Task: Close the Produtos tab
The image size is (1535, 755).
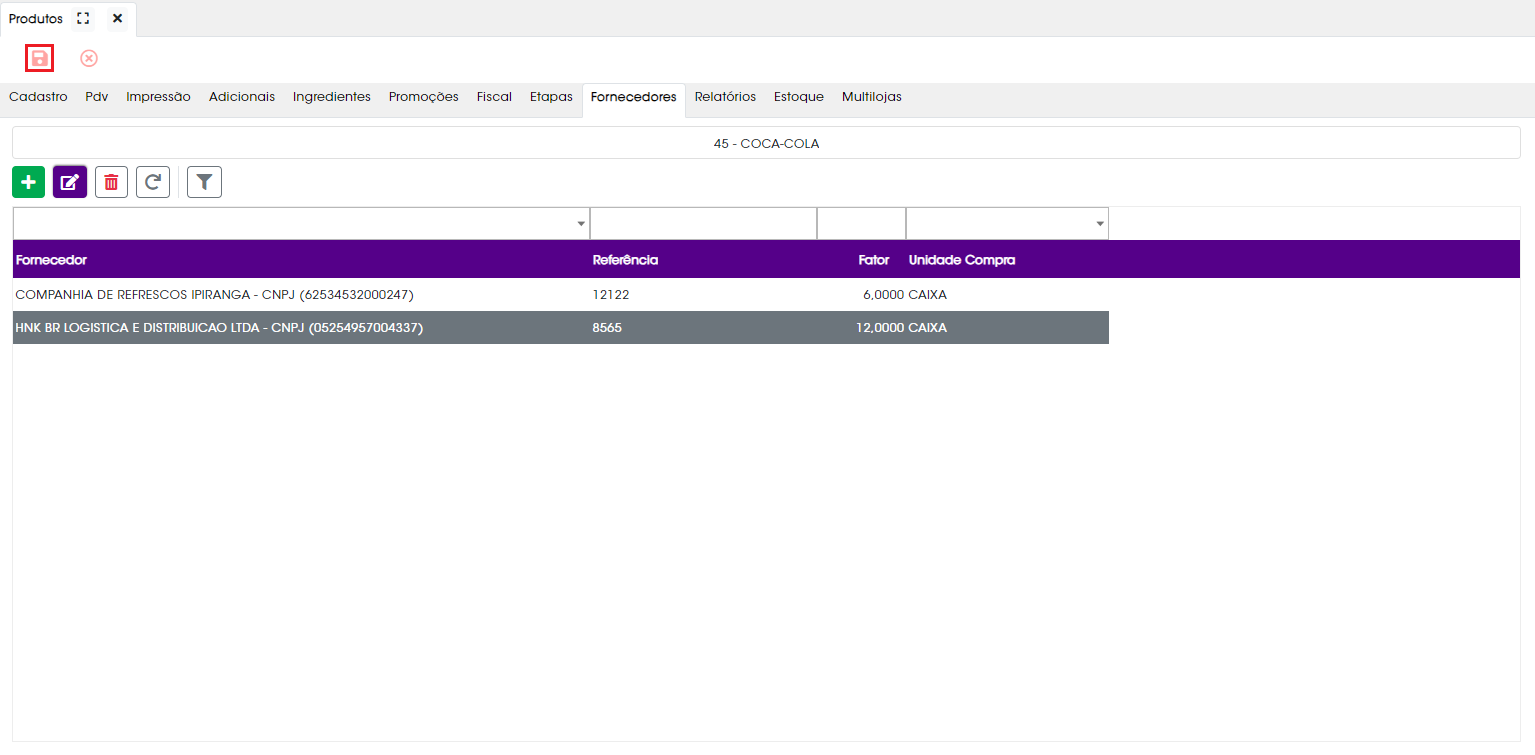Action: (117, 19)
